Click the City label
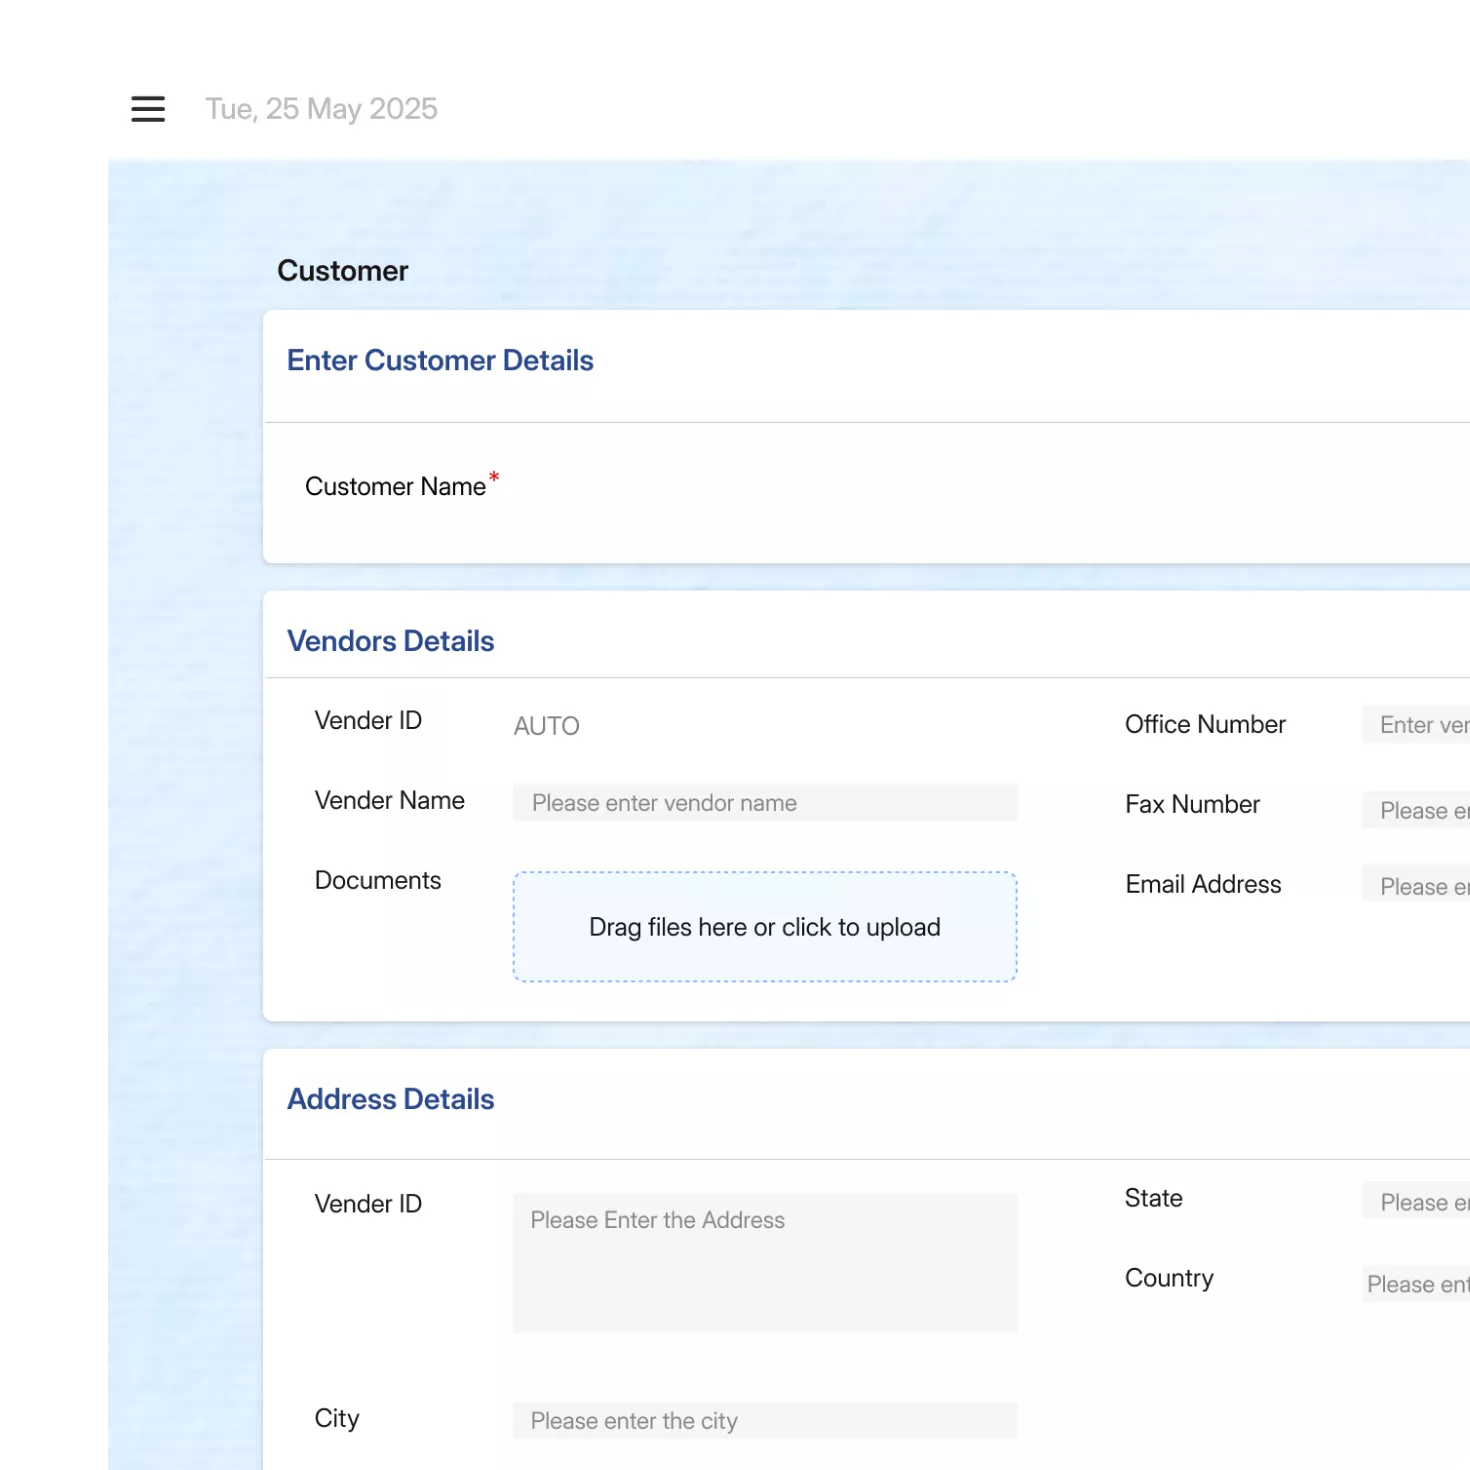 (x=336, y=1419)
